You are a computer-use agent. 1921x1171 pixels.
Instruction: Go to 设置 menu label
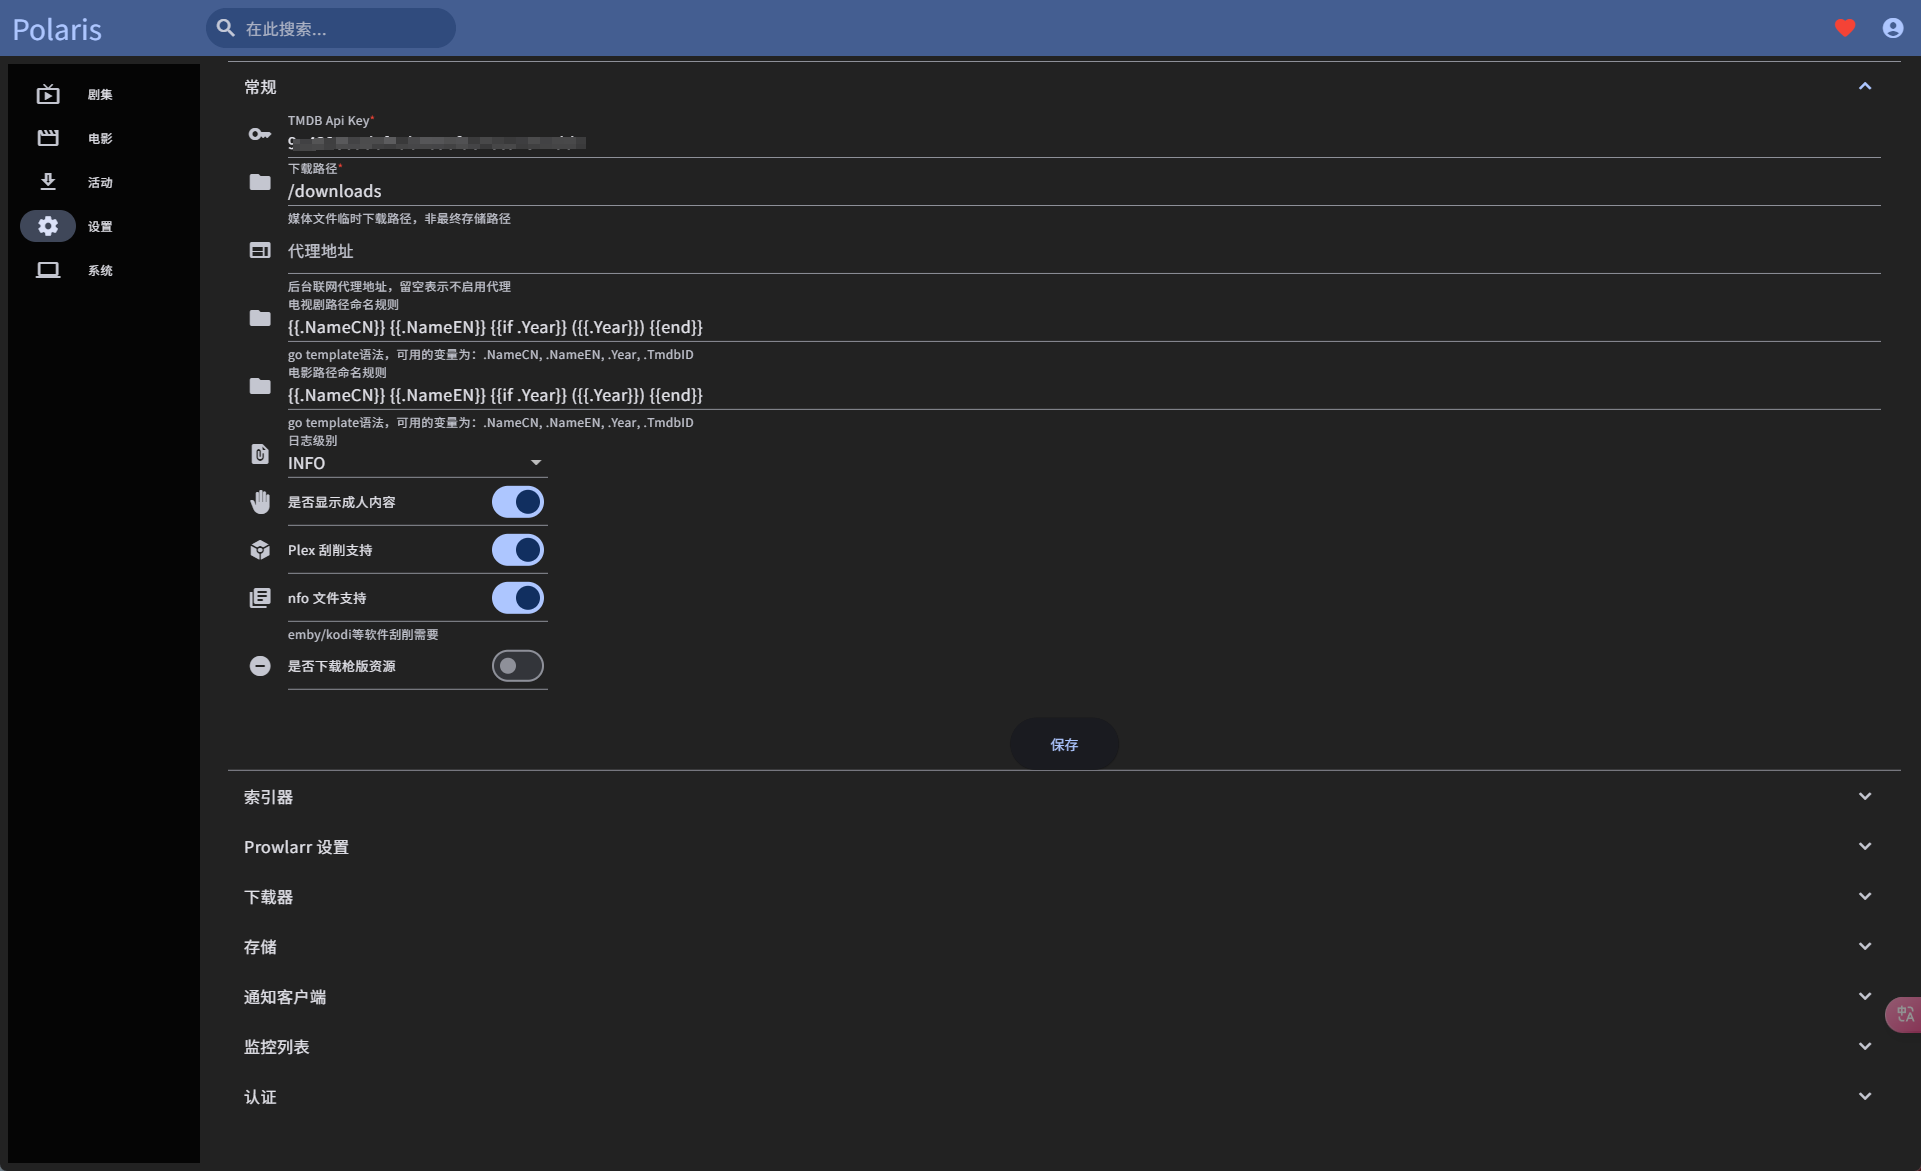point(100,227)
